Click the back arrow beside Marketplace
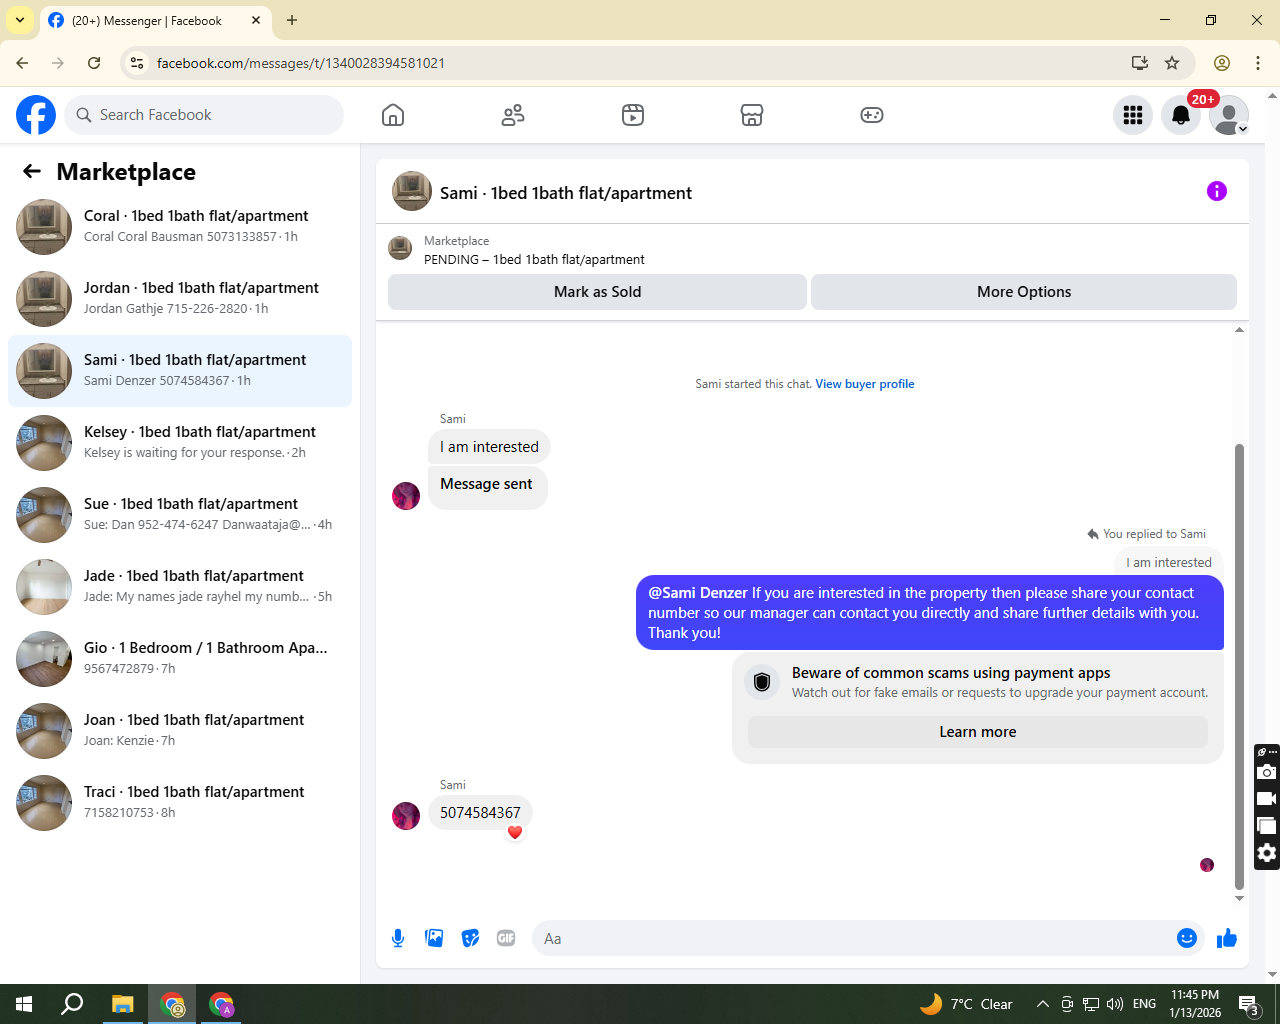Screen dimensions: 1280x1024 tap(32, 171)
